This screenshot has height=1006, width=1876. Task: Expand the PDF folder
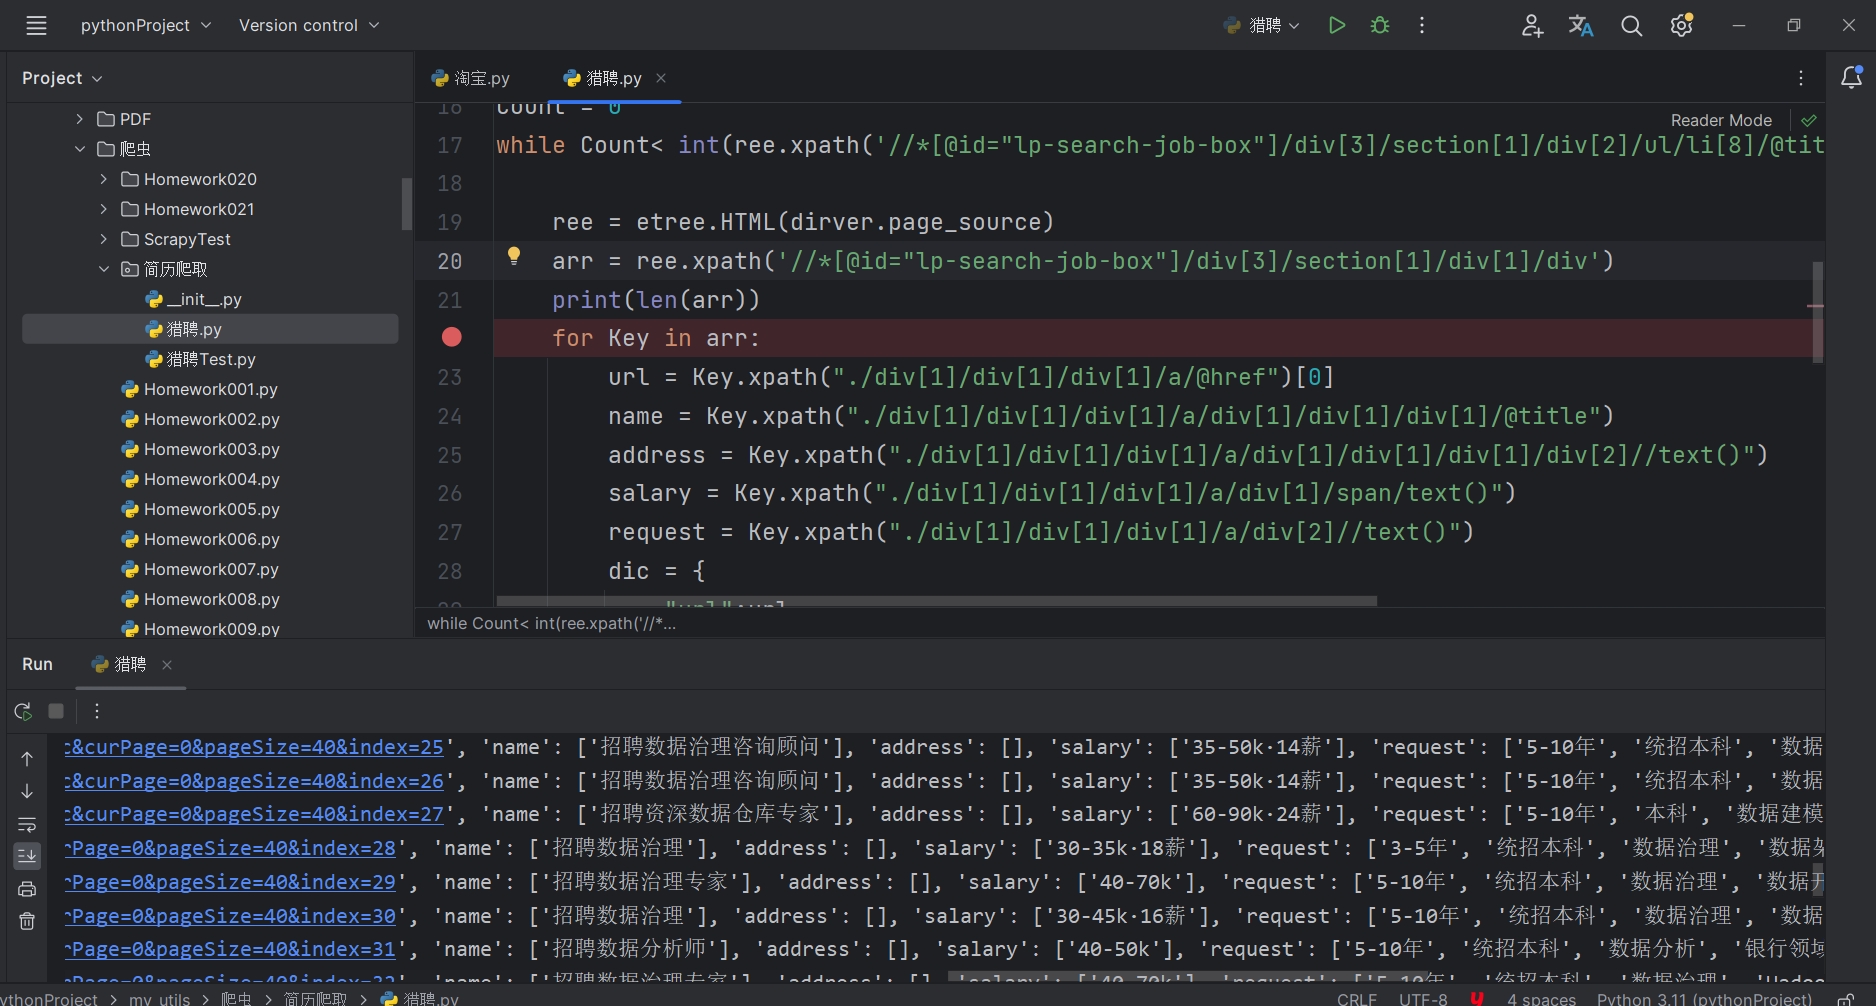coord(80,119)
